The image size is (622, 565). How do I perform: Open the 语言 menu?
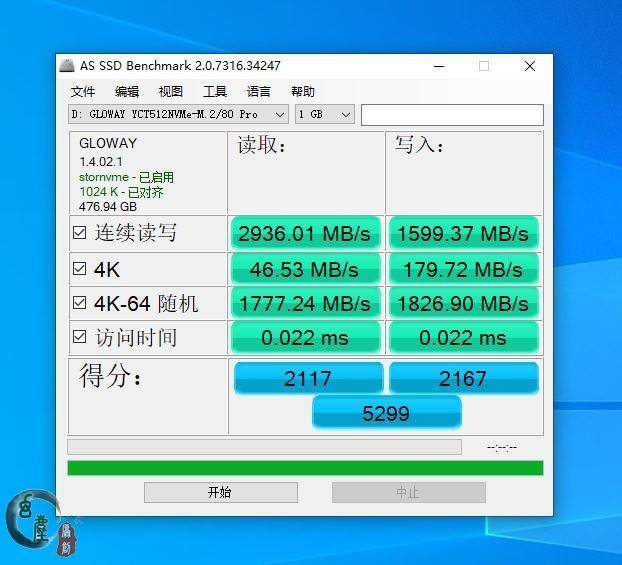[259, 92]
